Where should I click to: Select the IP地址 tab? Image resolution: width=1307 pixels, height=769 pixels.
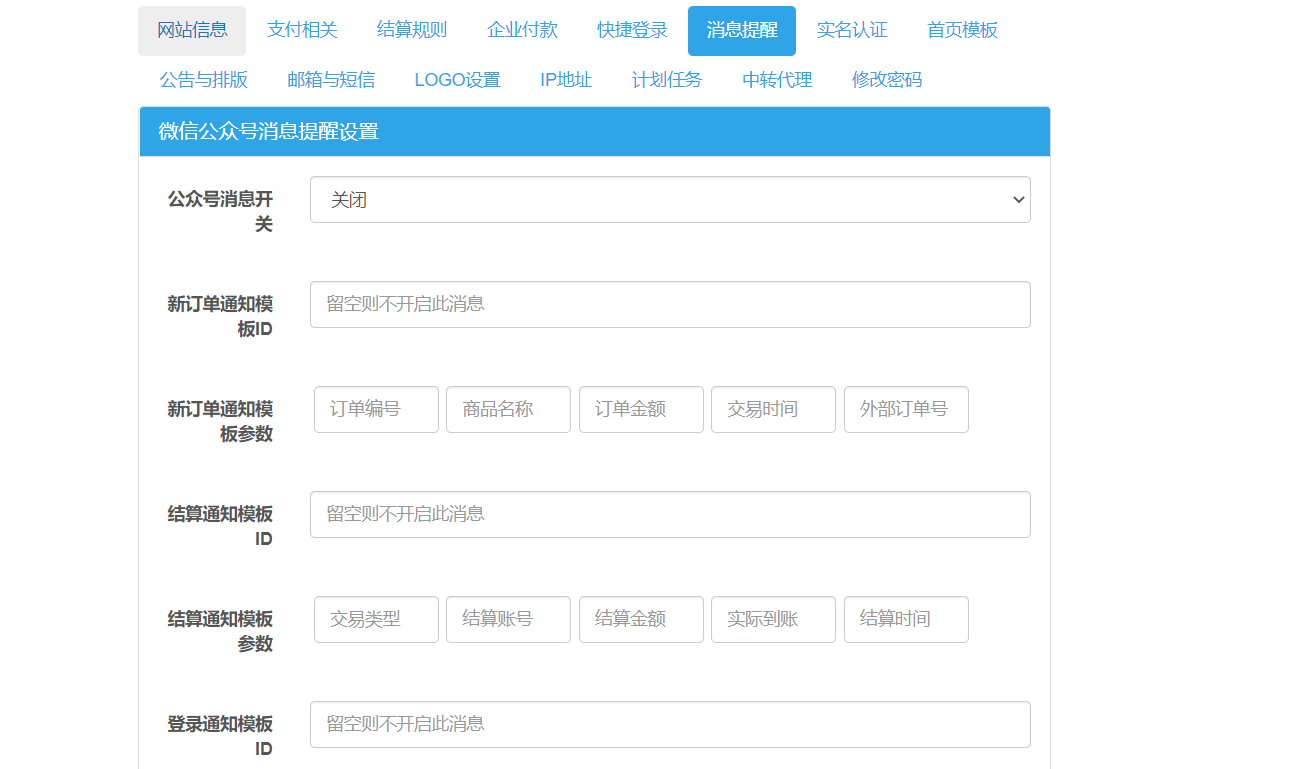[566, 80]
